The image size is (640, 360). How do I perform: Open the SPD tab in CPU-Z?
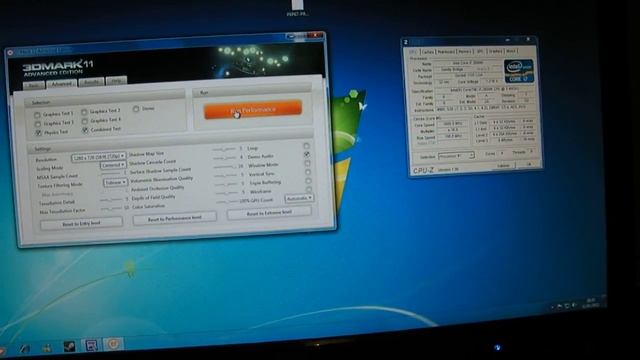point(480,51)
